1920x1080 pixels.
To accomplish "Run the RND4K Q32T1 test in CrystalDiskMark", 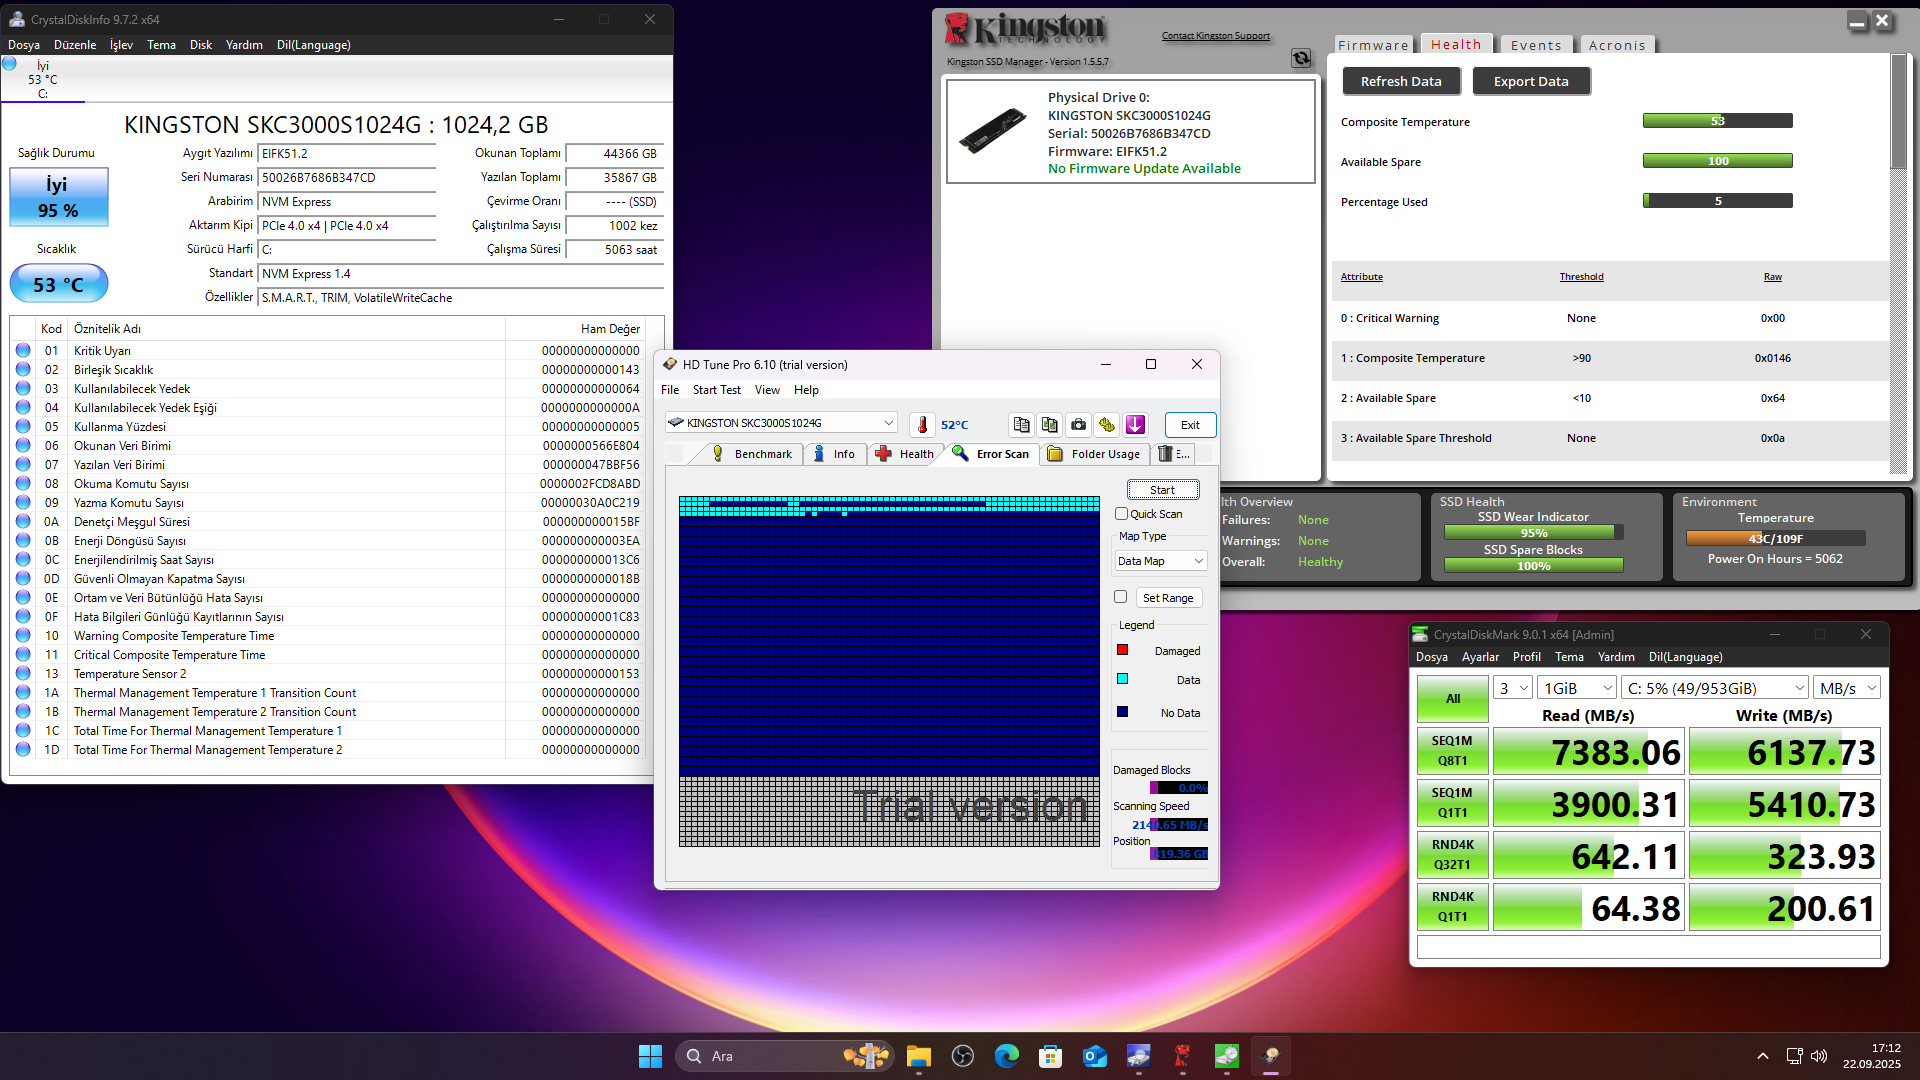I will [x=1452, y=855].
